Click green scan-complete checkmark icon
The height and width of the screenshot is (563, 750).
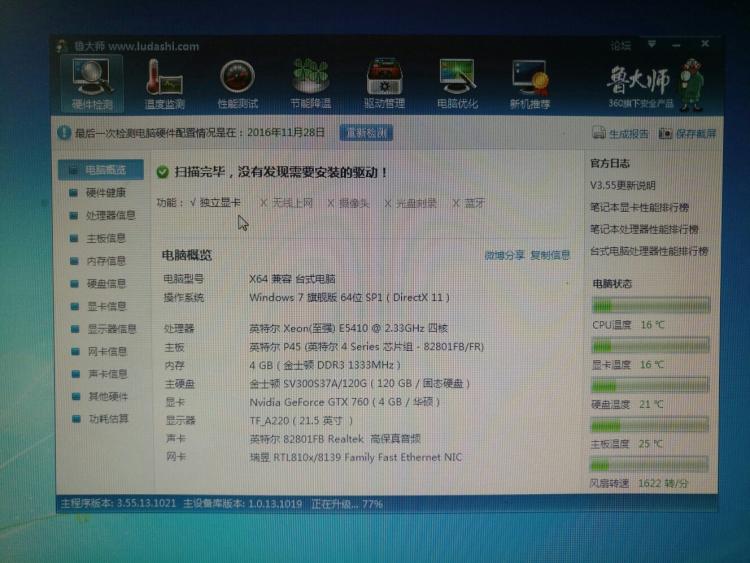163,172
